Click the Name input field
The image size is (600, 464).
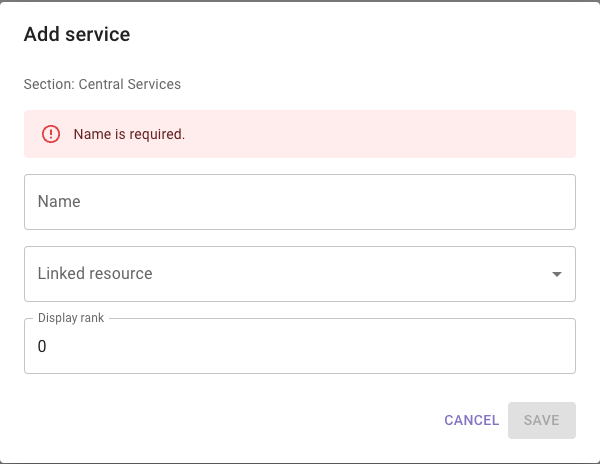tap(300, 202)
